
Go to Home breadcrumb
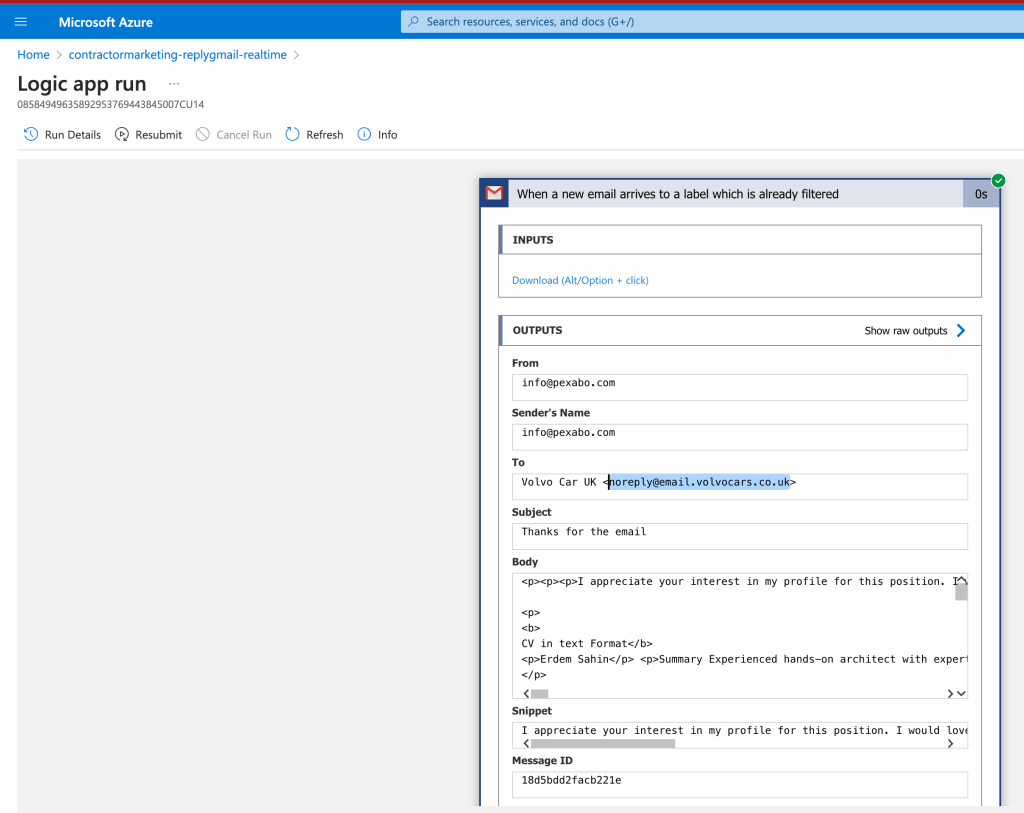click(33, 55)
